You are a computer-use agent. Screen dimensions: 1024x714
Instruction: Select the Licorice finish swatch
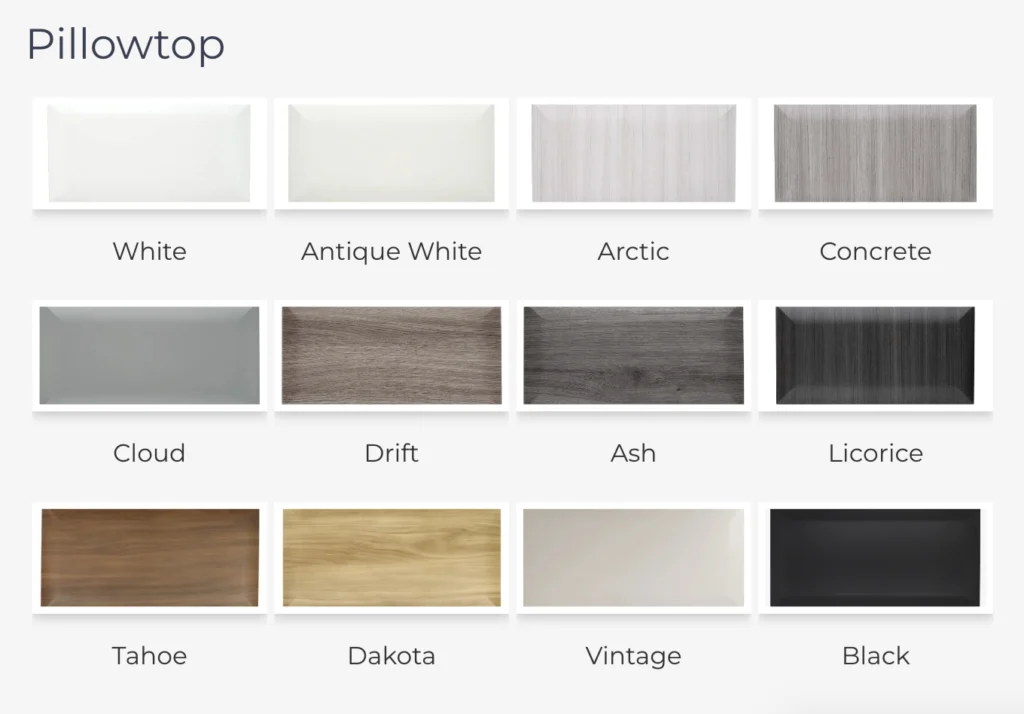point(875,355)
